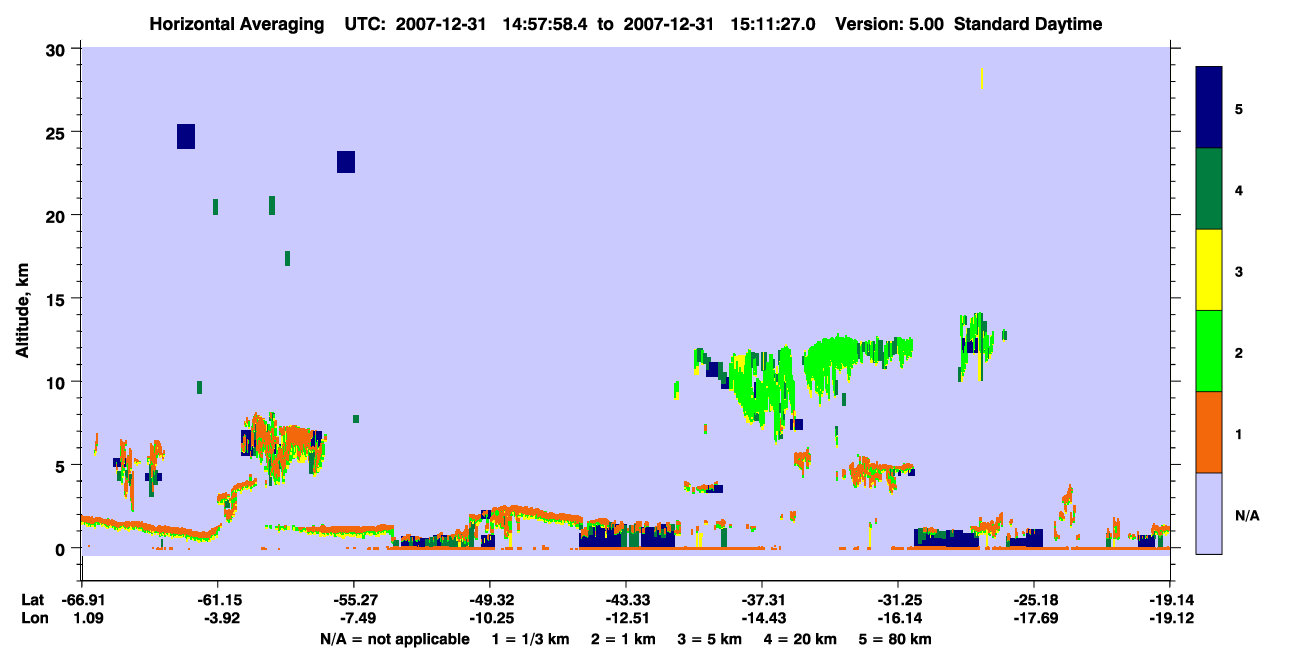The image size is (1300, 667).
Task: Click the altitude tick label '30'
Action: click(x=58, y=49)
